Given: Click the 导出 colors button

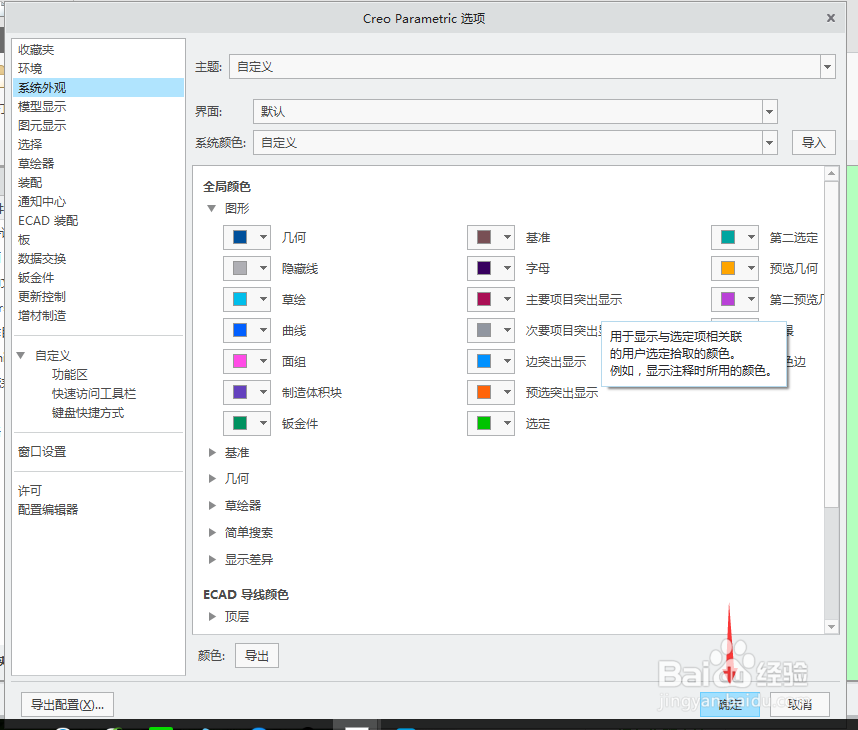Looking at the screenshot, I should (x=257, y=656).
